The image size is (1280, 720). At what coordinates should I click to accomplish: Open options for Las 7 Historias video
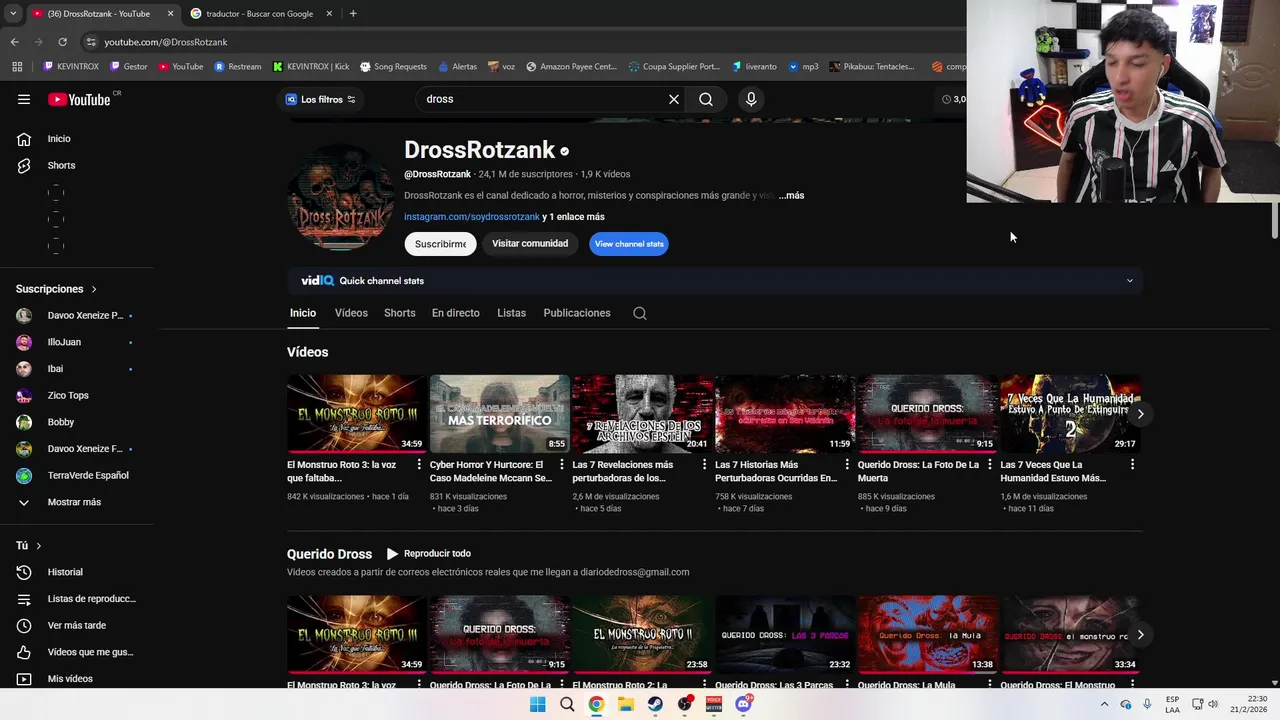(x=847, y=465)
